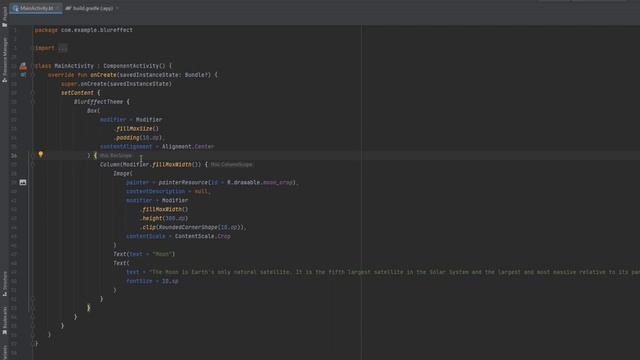This screenshot has height=360, width=640.
Task: Click the package com.example.blureffect line
Action: [x=84, y=30]
